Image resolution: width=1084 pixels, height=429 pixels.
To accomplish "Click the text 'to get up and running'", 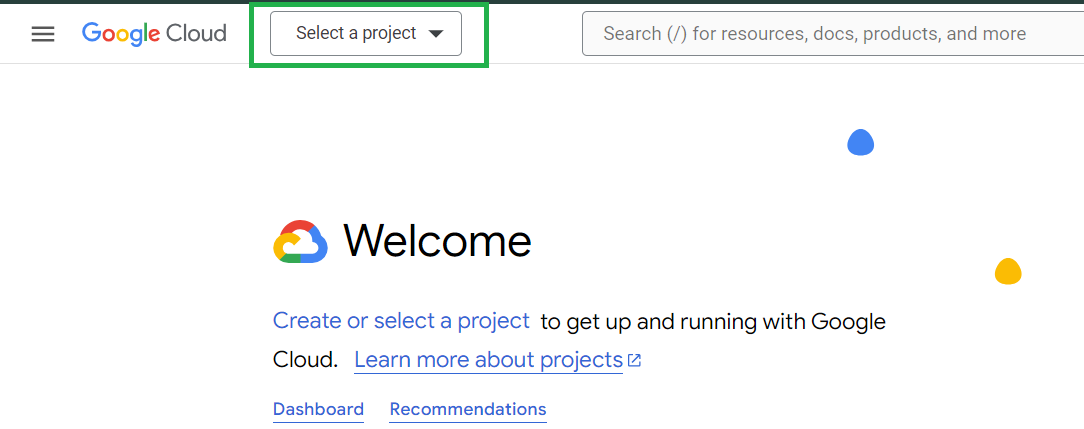I will click(x=652, y=321).
